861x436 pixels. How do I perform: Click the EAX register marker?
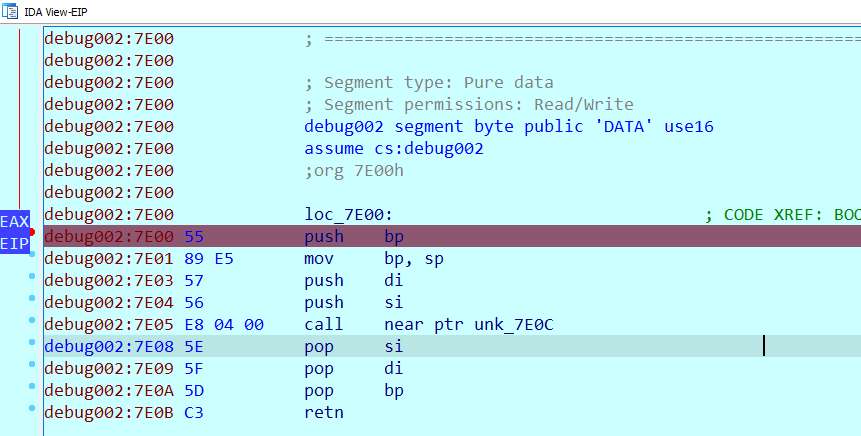click(14, 221)
